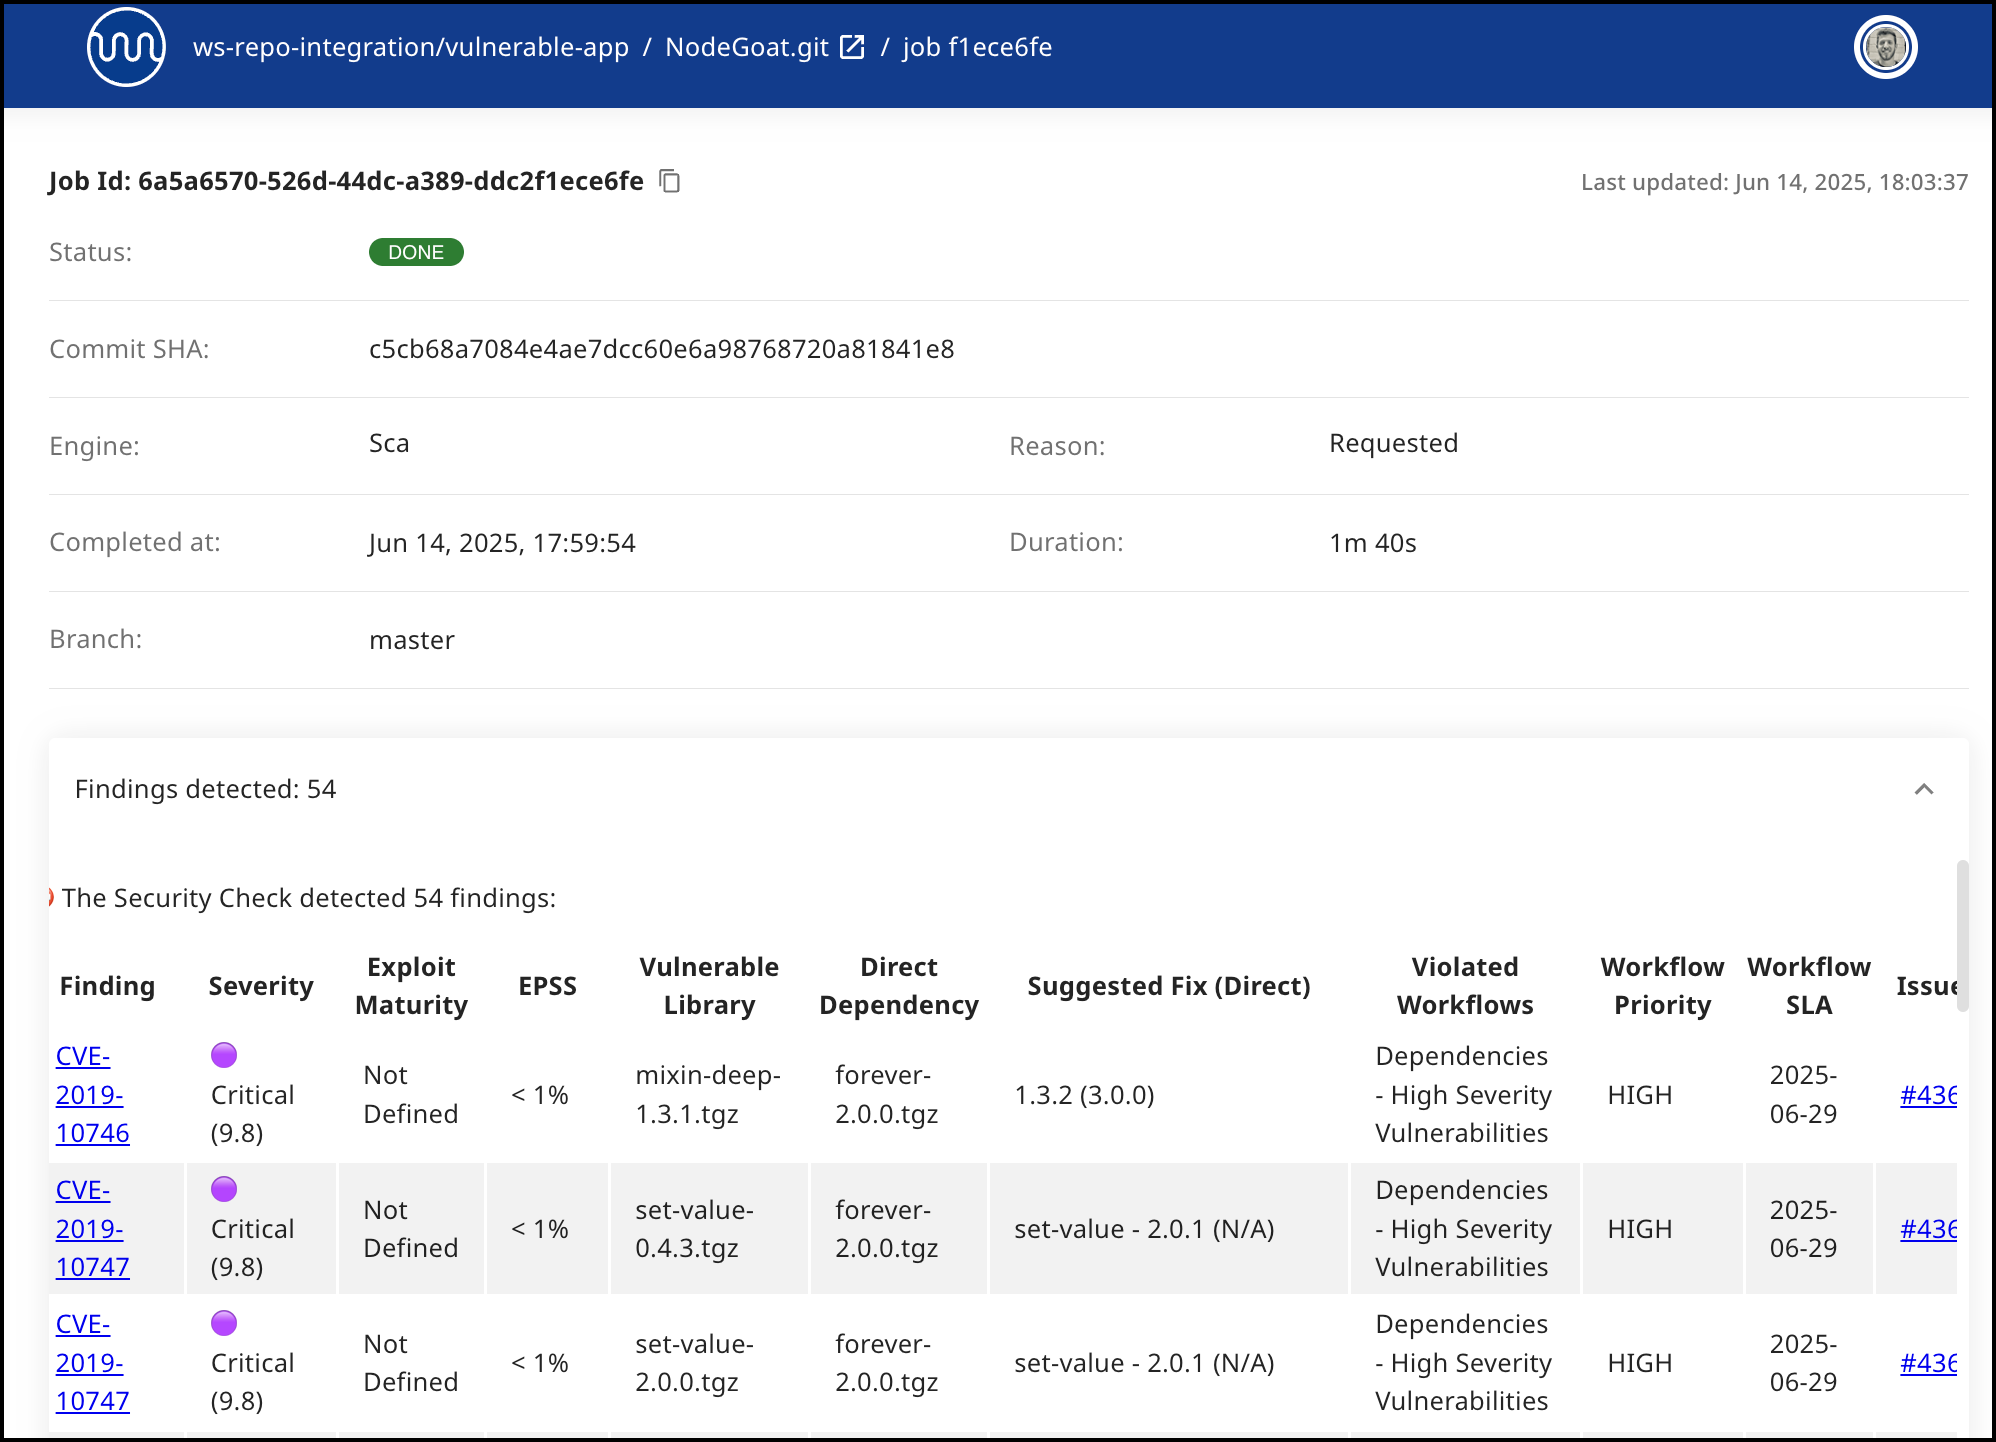Screen dimensions: 1996x1442
Task: Click purple severity dot for set-value-2.0.0
Action: pos(224,1323)
